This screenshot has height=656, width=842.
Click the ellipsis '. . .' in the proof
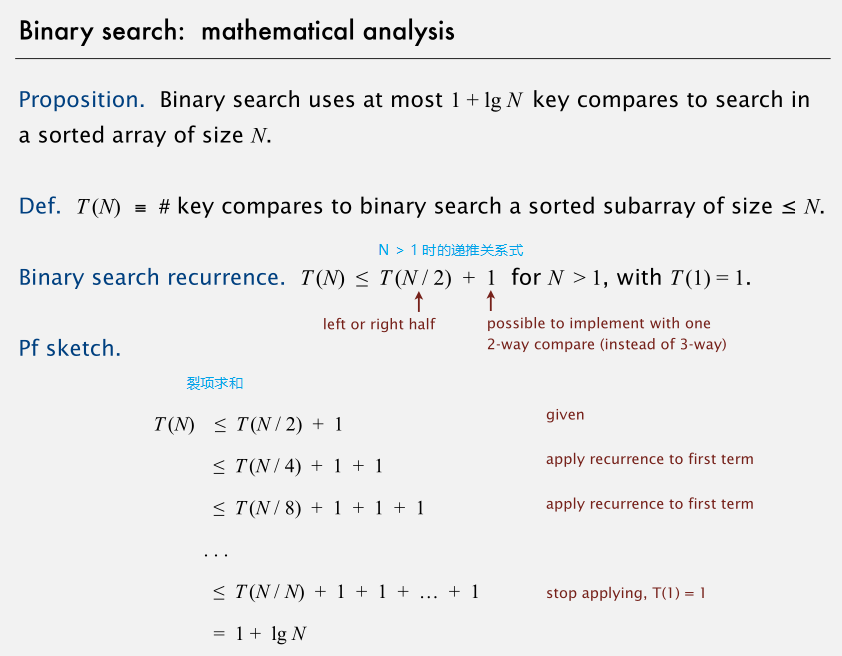[216, 555]
